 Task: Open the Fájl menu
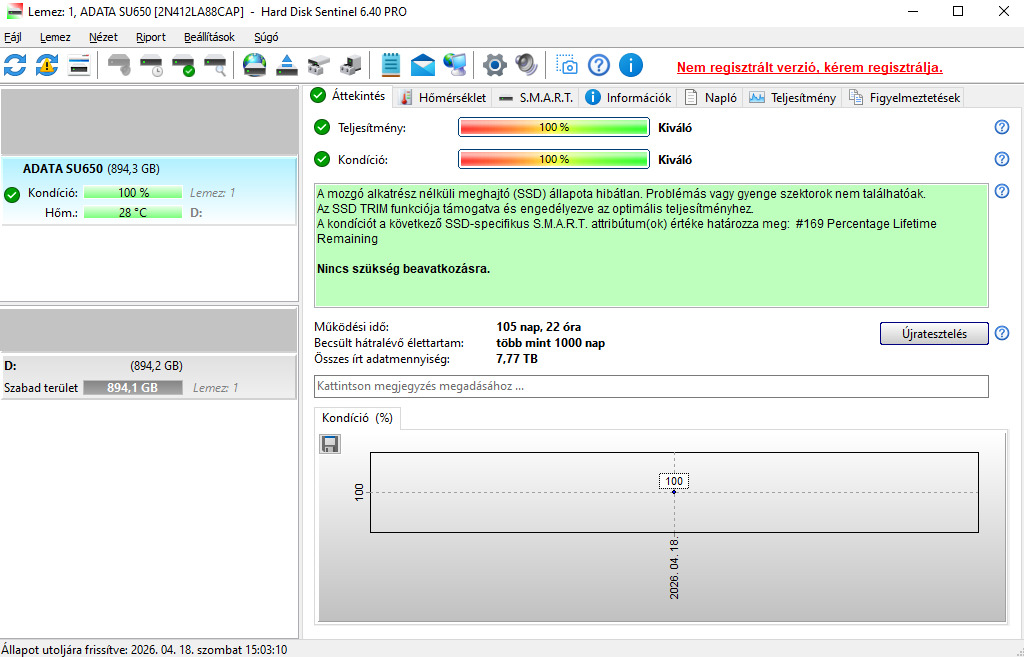click(x=12, y=37)
